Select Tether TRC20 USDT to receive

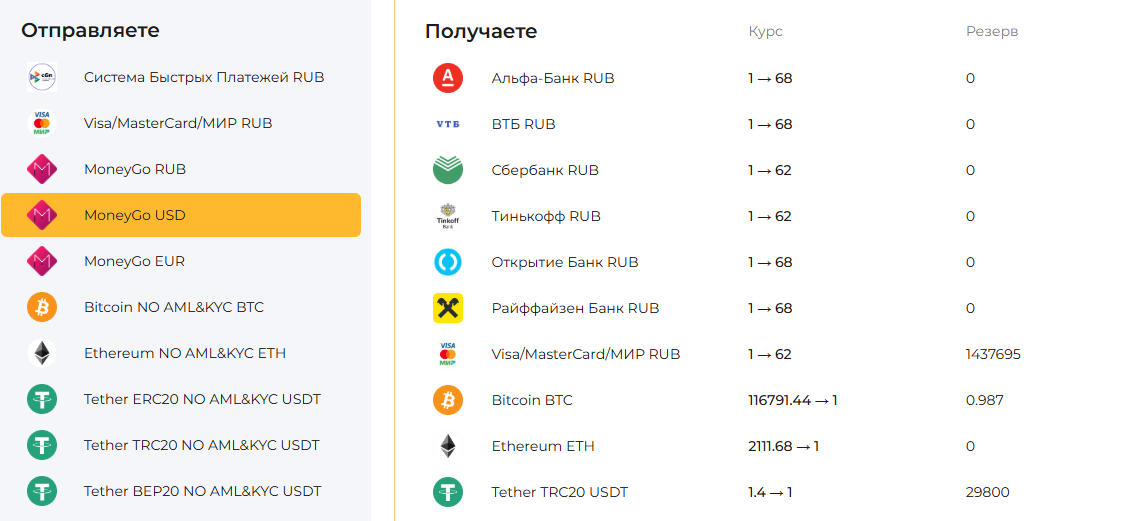point(560,492)
